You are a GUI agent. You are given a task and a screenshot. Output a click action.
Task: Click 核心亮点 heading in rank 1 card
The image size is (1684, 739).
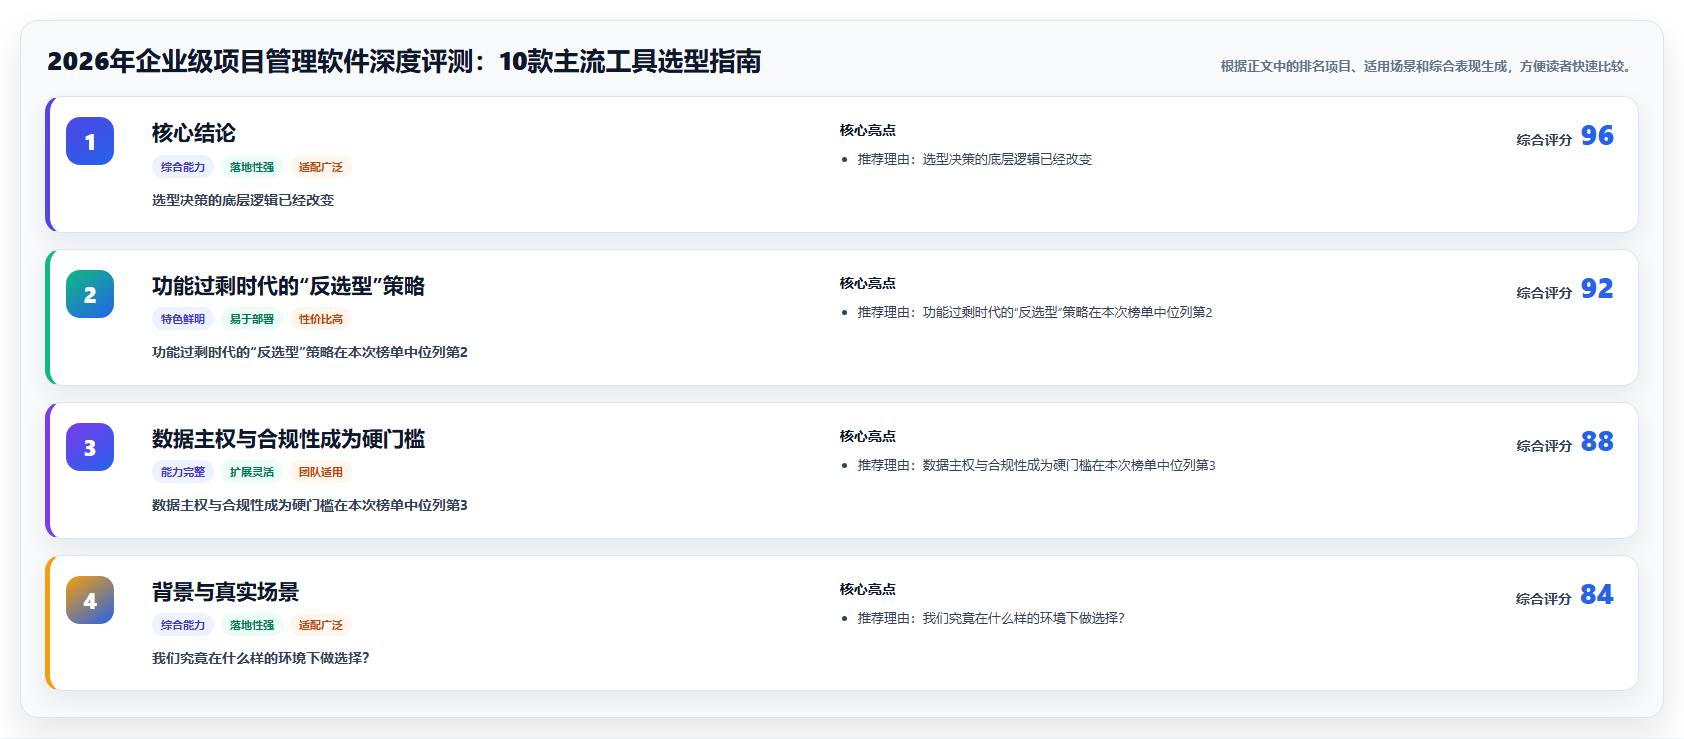[868, 130]
